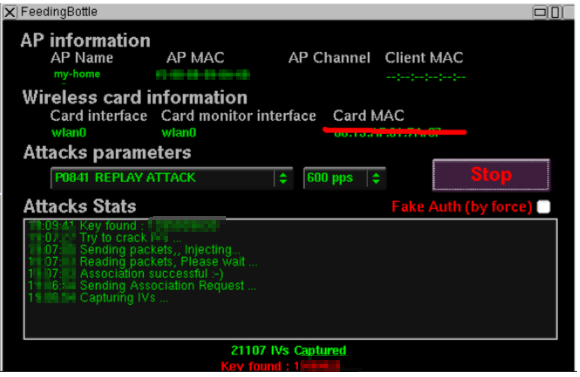Open the 600 pps rate dropdown

344,178
